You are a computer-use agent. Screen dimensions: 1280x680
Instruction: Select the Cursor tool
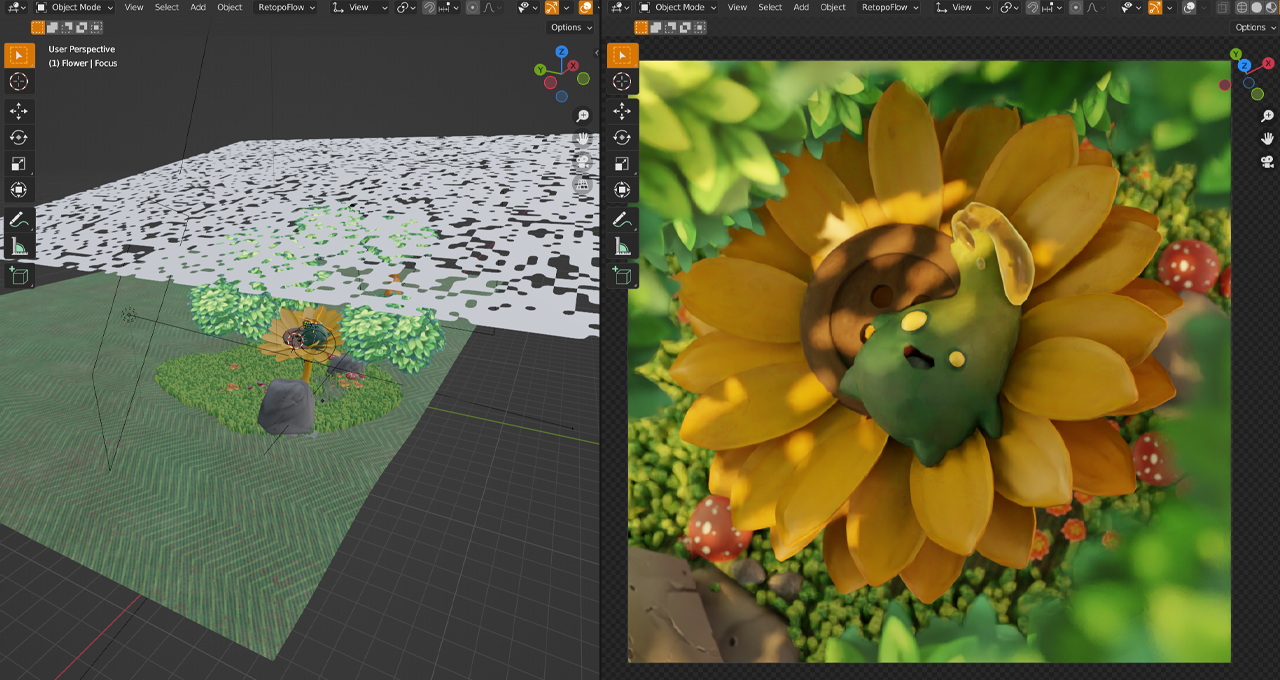tap(18, 82)
